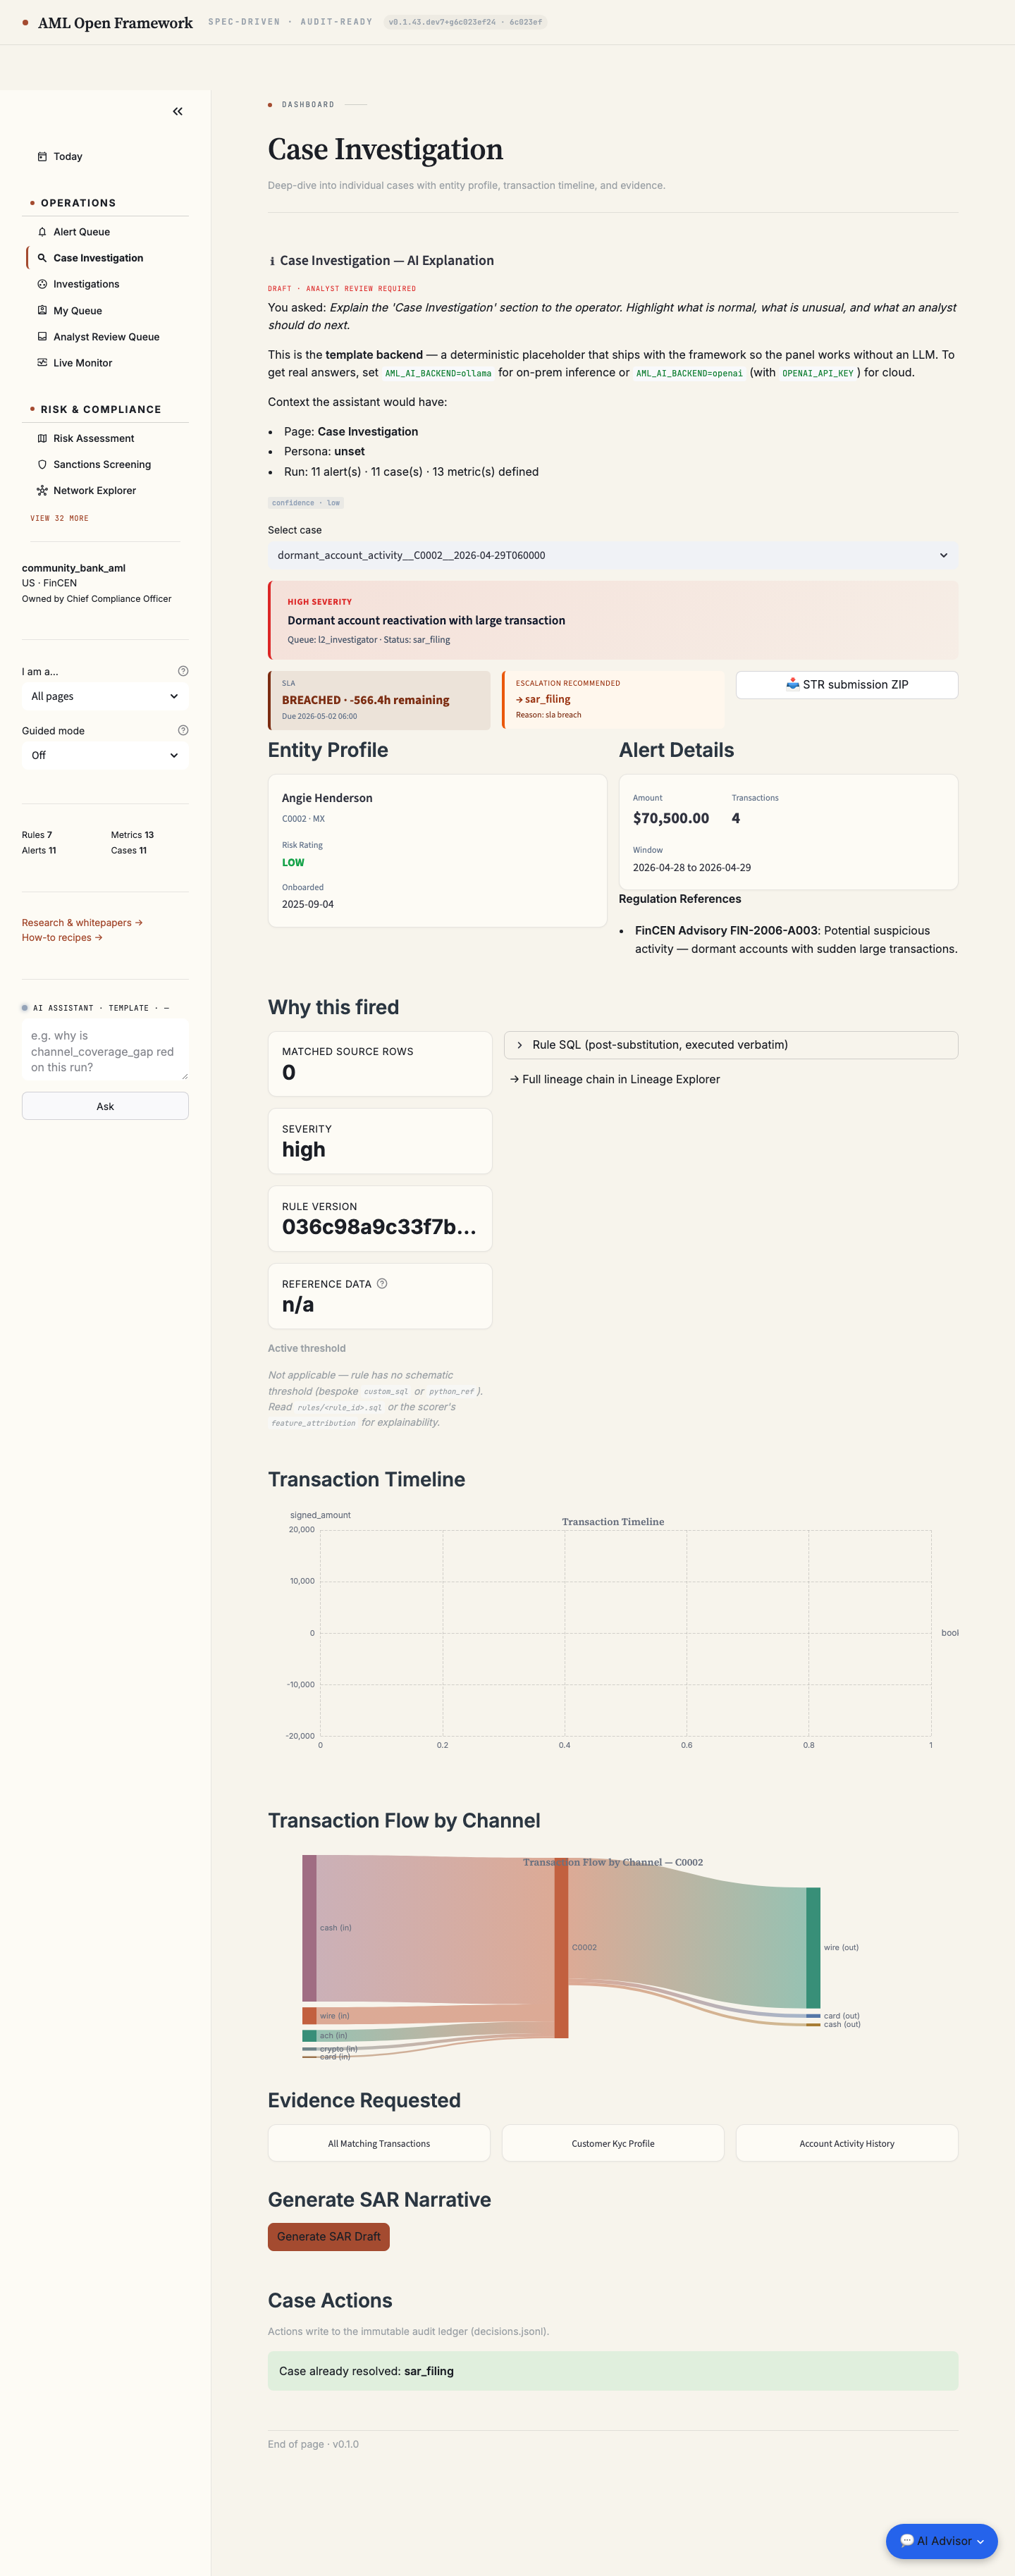Select Customer Kyc Profile evidence card

coord(613,2143)
